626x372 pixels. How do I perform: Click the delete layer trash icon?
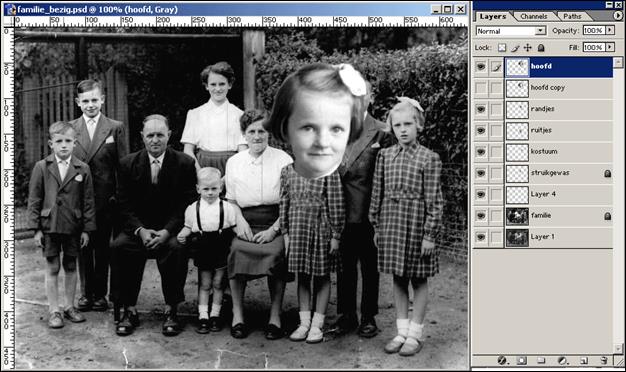(604, 361)
